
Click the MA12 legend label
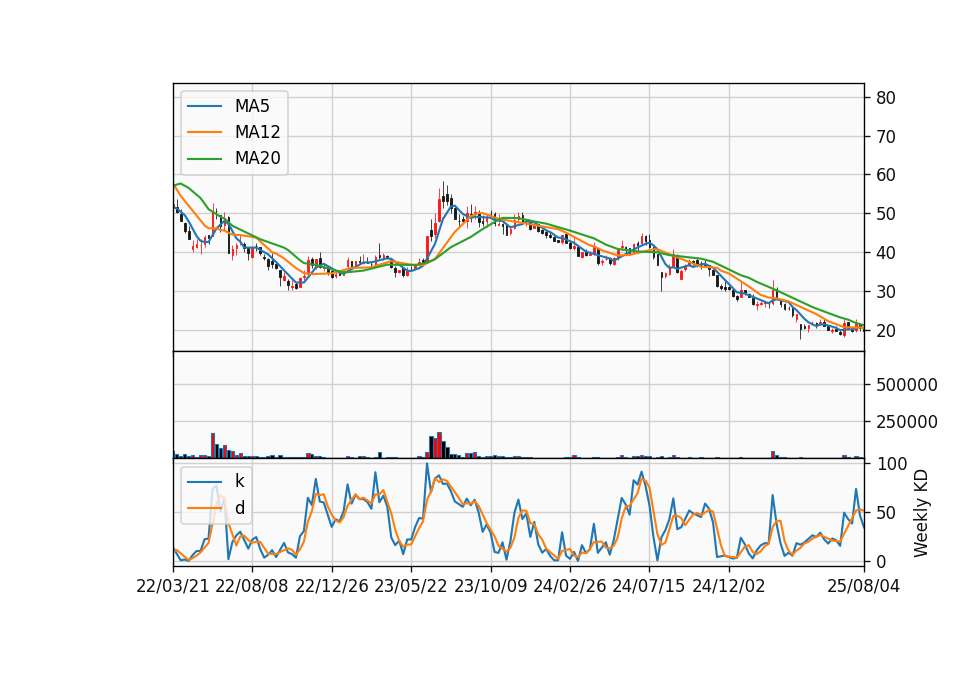coord(257,132)
